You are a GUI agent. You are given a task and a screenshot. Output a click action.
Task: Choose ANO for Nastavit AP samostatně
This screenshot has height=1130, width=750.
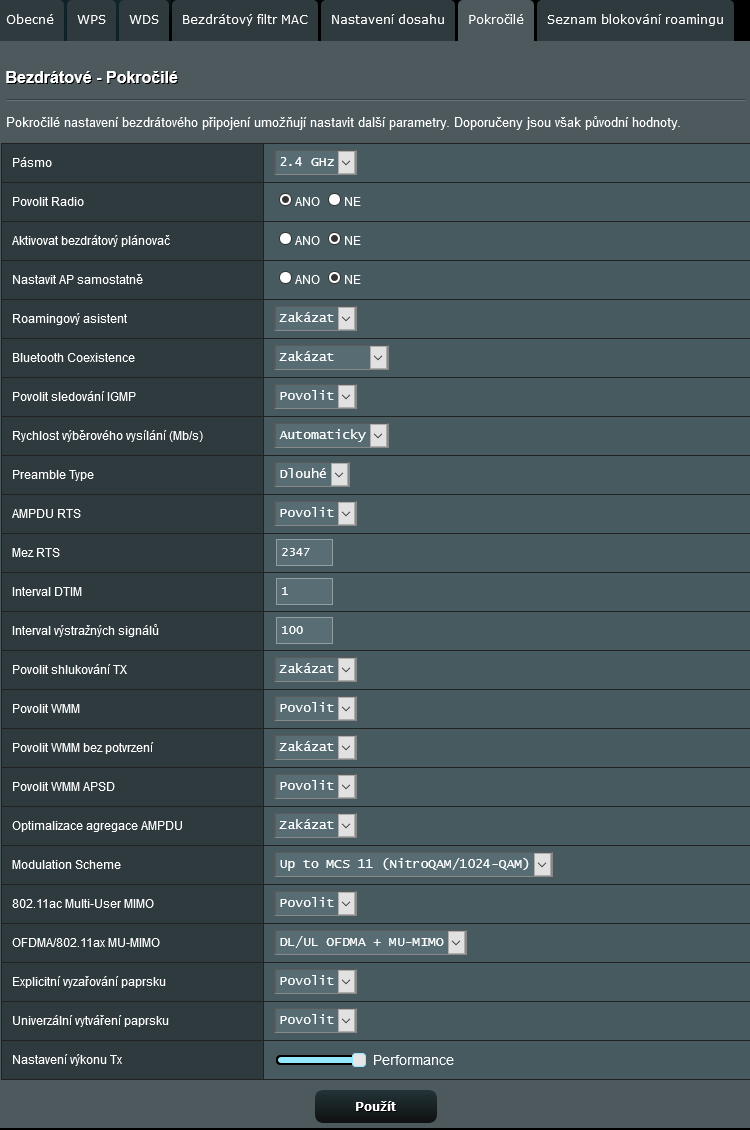click(286, 278)
